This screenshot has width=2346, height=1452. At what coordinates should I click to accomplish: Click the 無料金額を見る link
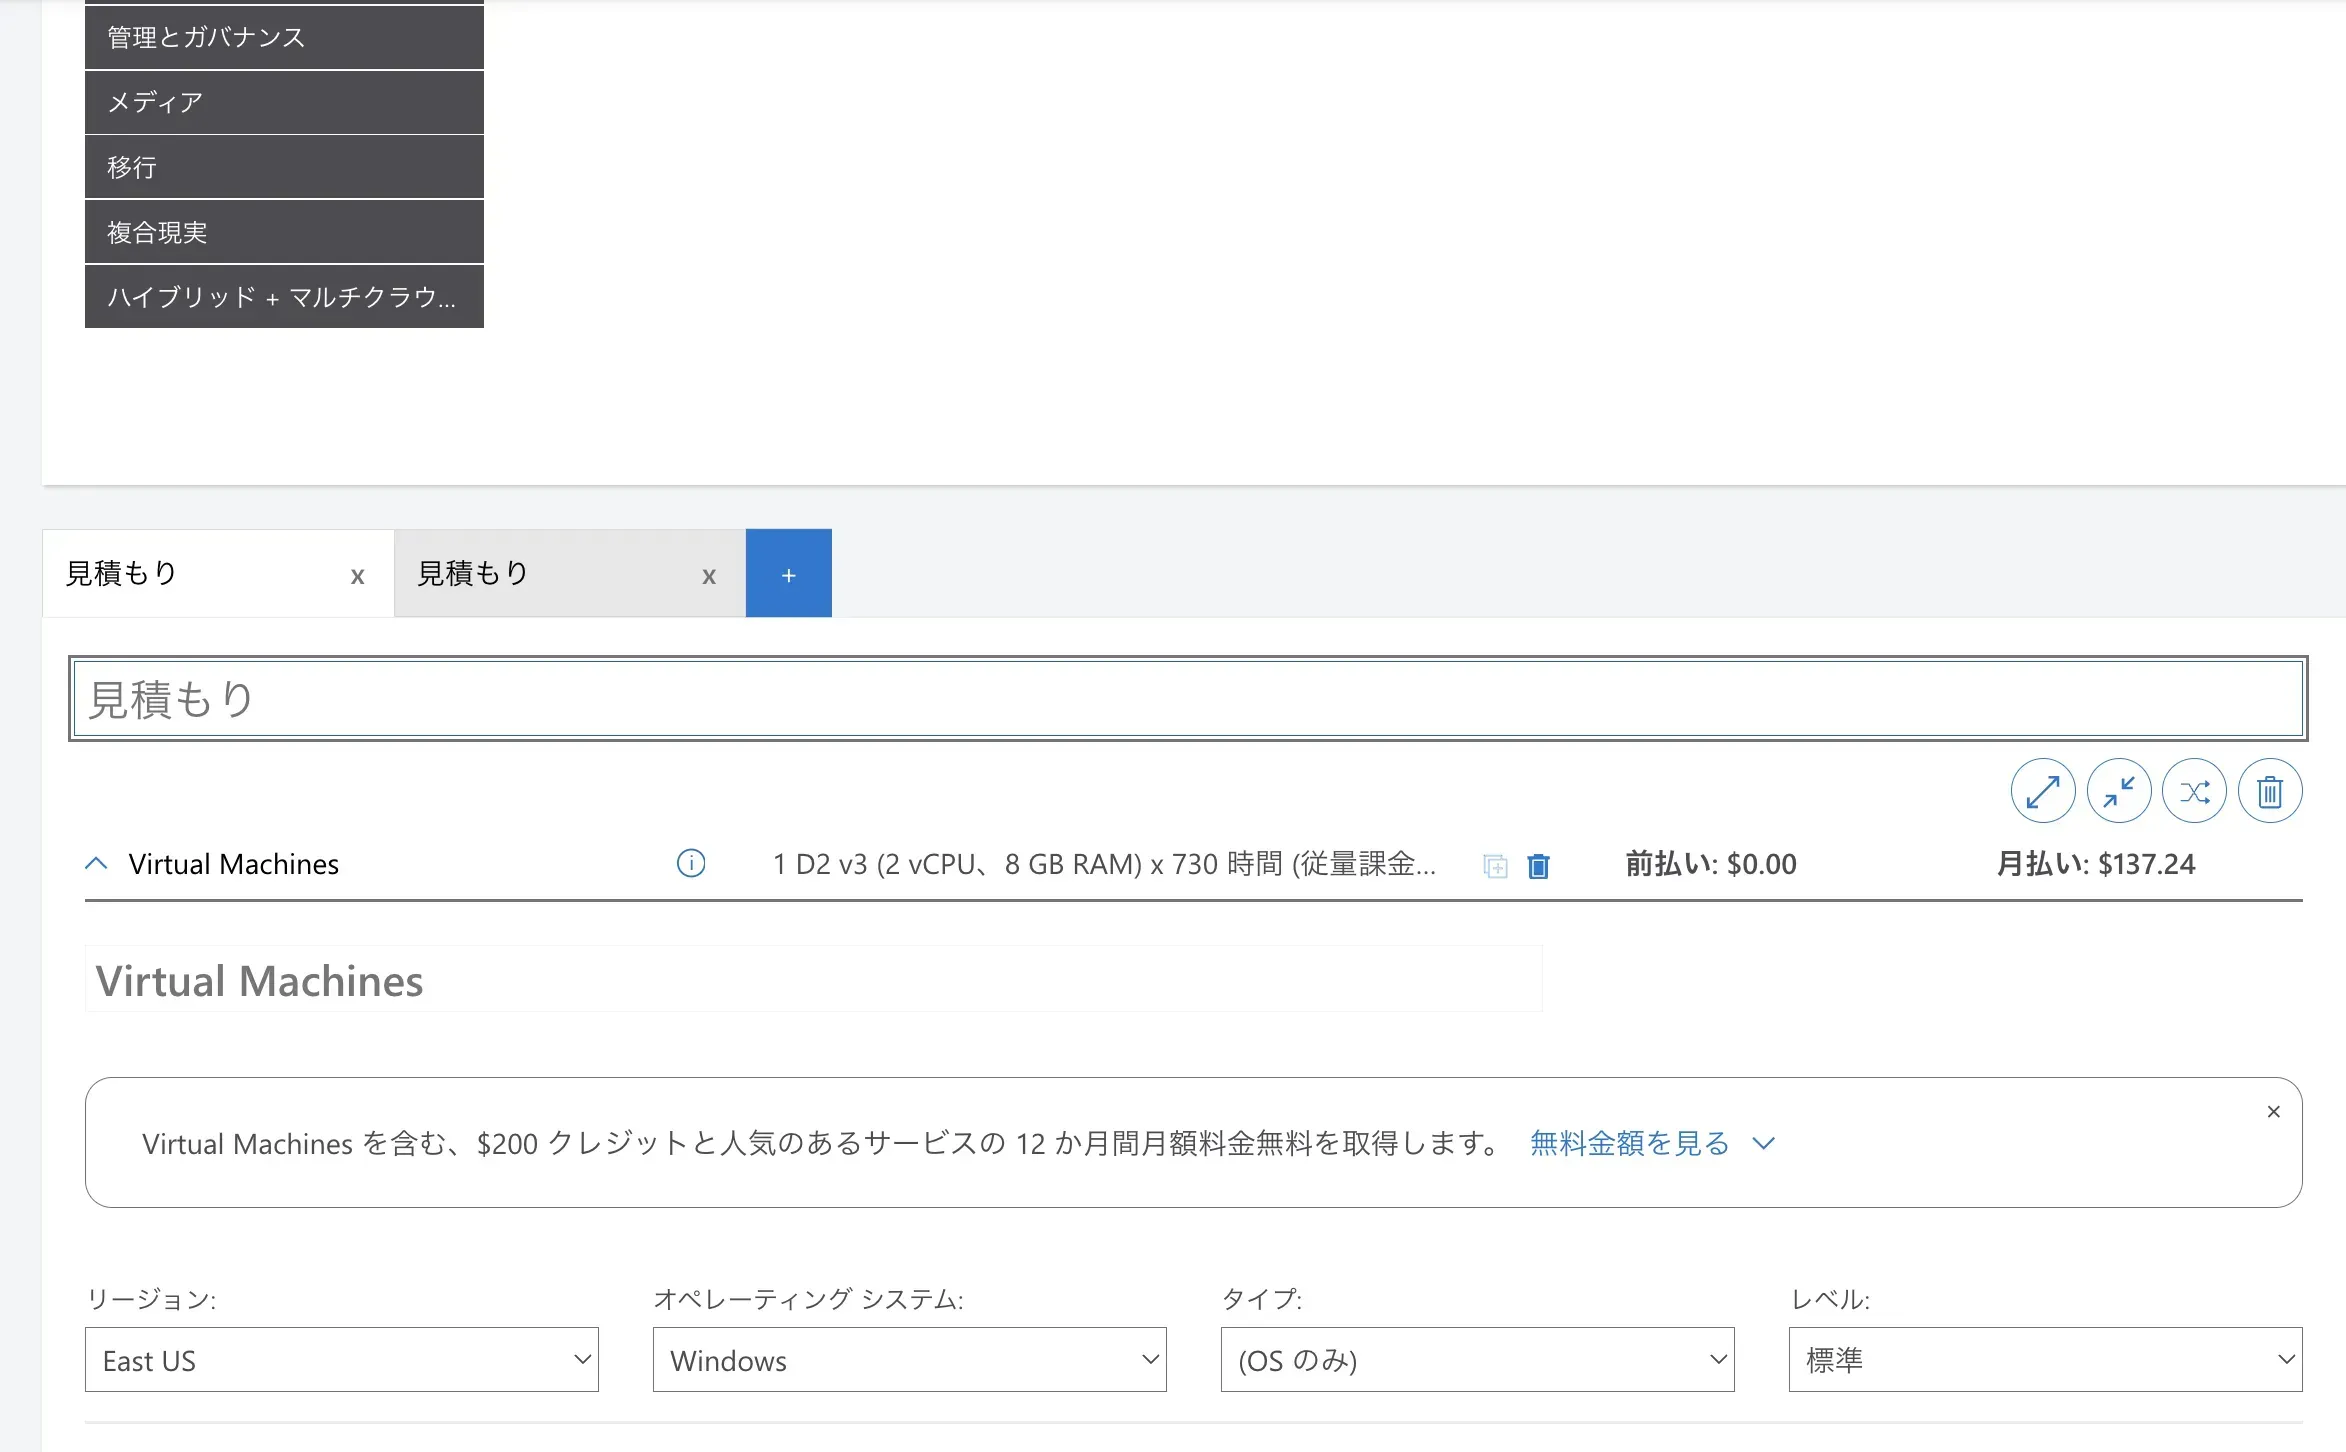(x=1629, y=1143)
